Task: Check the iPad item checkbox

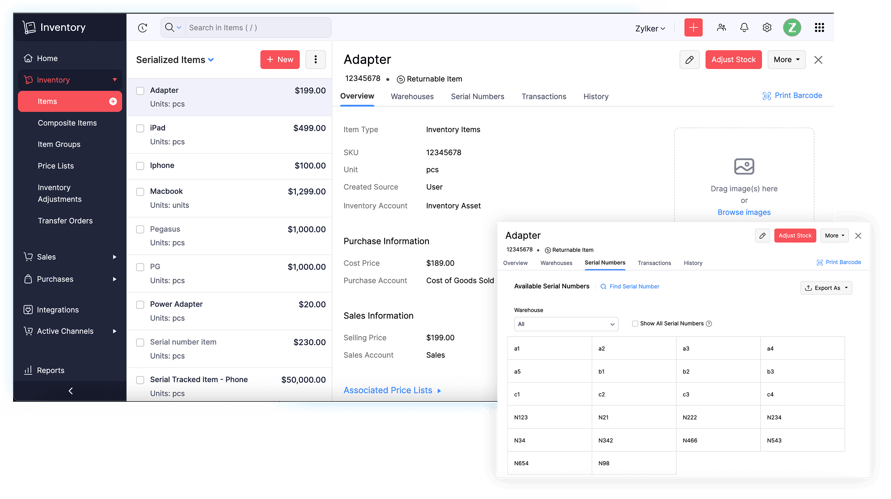Action: 140,128
